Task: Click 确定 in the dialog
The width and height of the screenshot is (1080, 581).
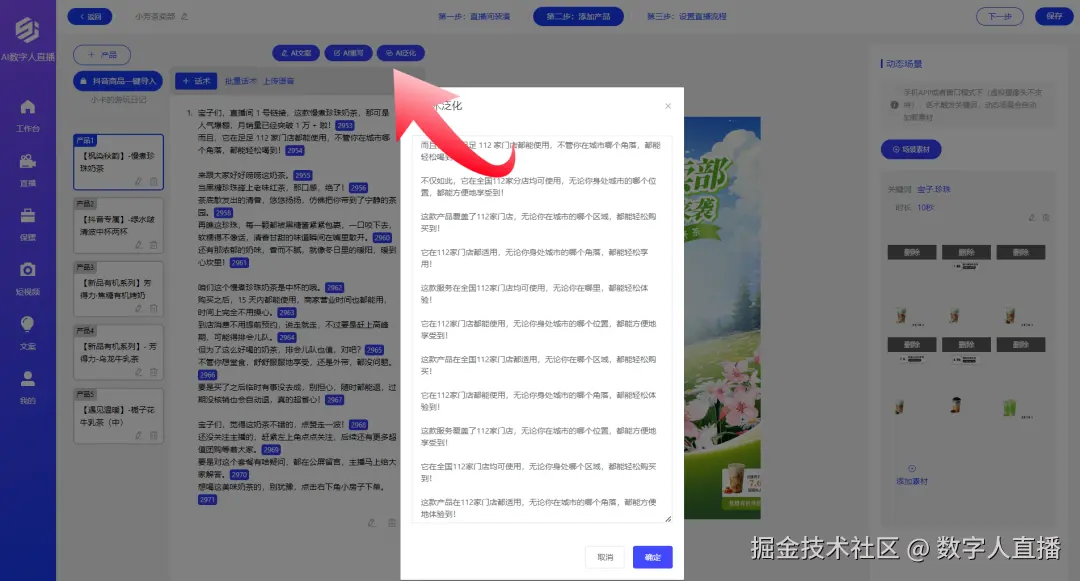Action: 652,557
